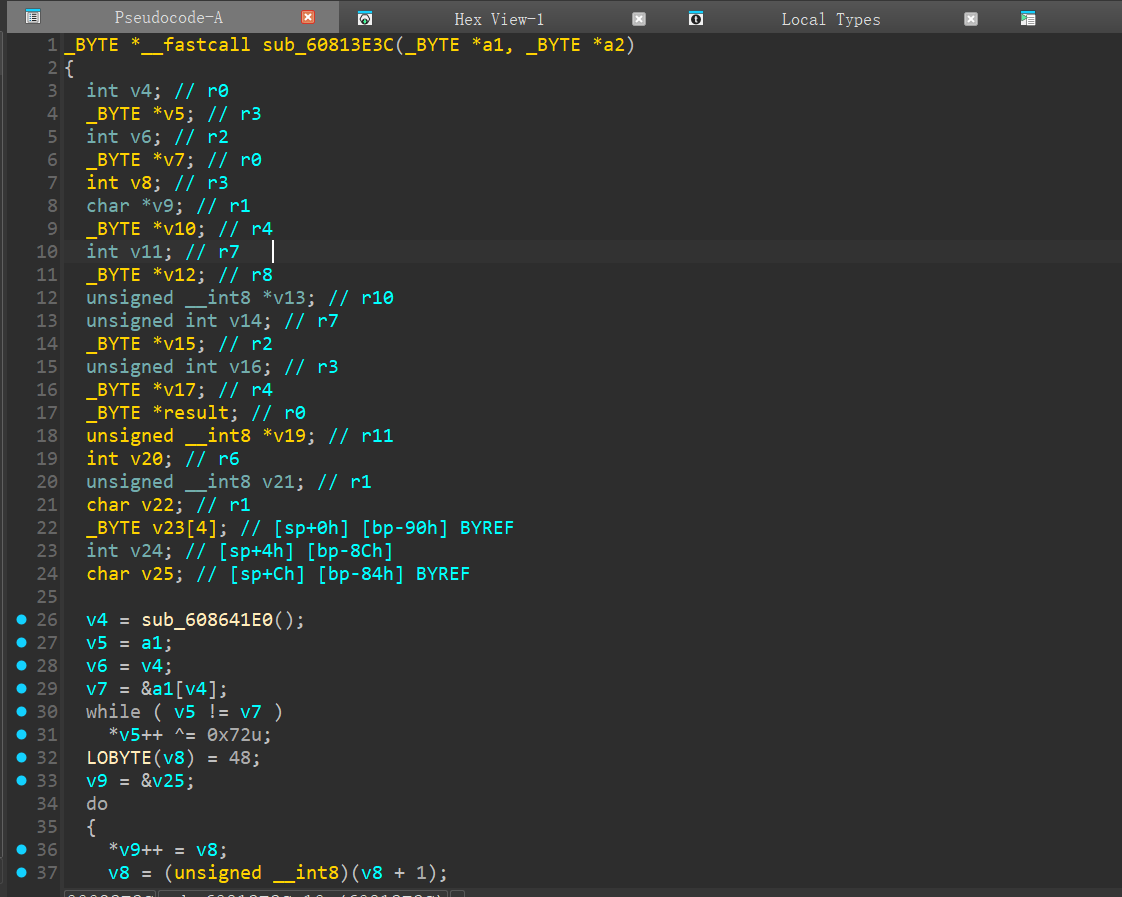Toggle breakpoint dot on line 28
1122x897 pixels.
(21, 665)
